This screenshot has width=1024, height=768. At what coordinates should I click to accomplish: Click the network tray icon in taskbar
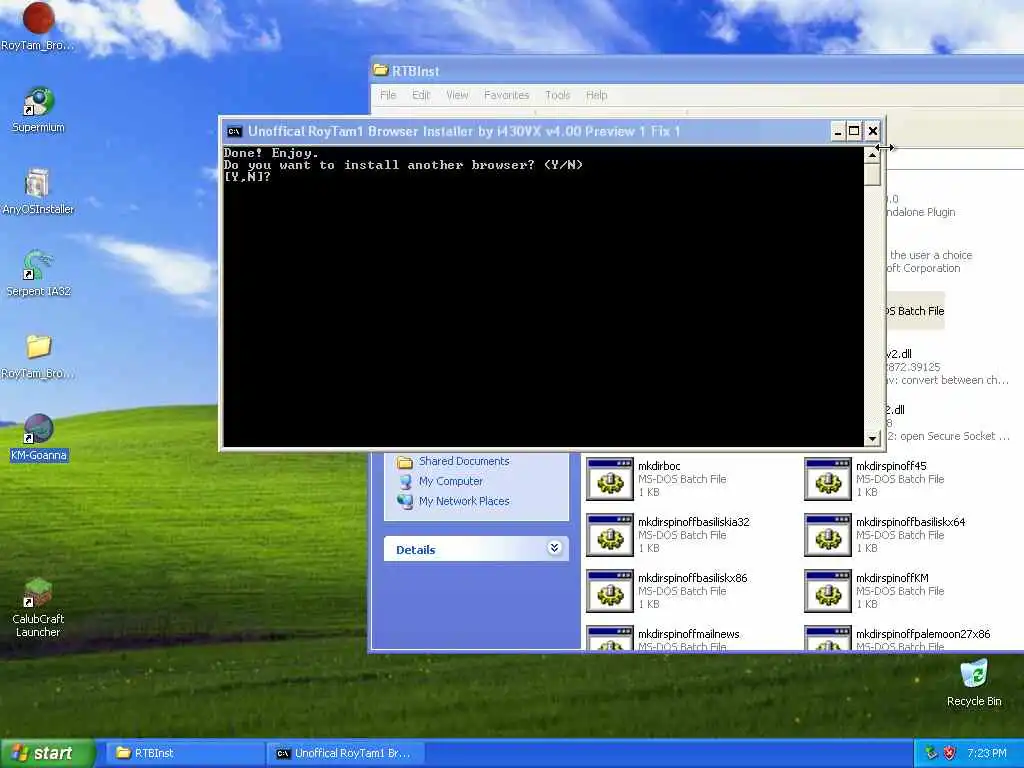(931, 753)
